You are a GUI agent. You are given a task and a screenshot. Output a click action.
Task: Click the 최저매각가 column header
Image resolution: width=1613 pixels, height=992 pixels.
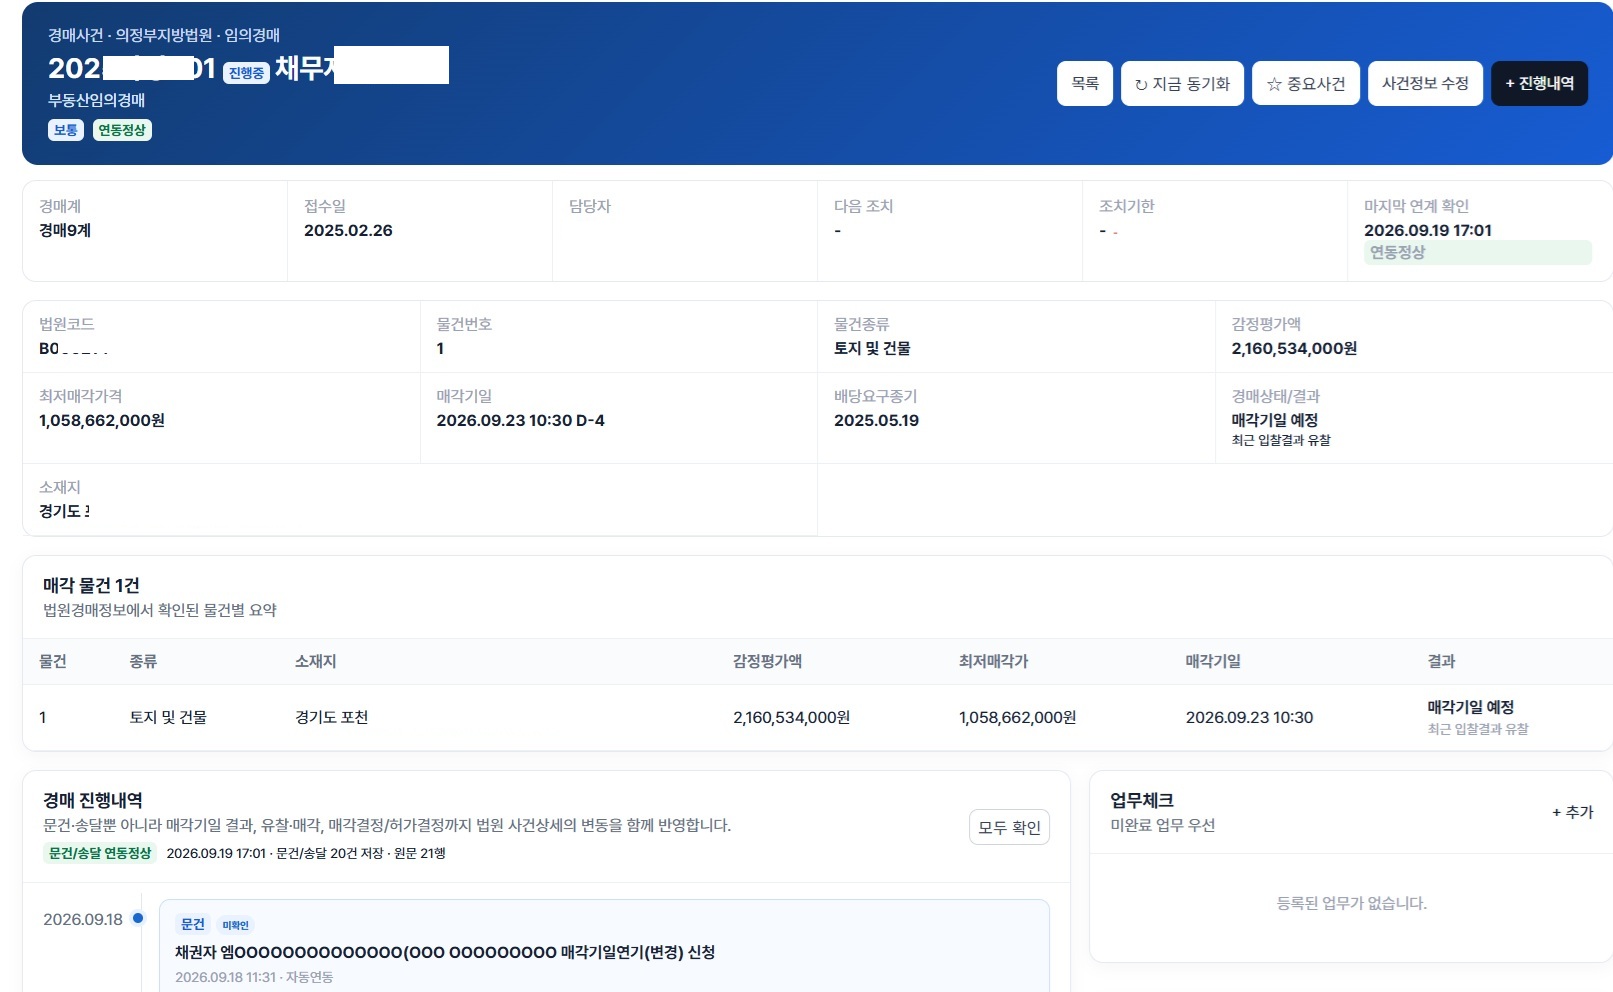coord(993,661)
